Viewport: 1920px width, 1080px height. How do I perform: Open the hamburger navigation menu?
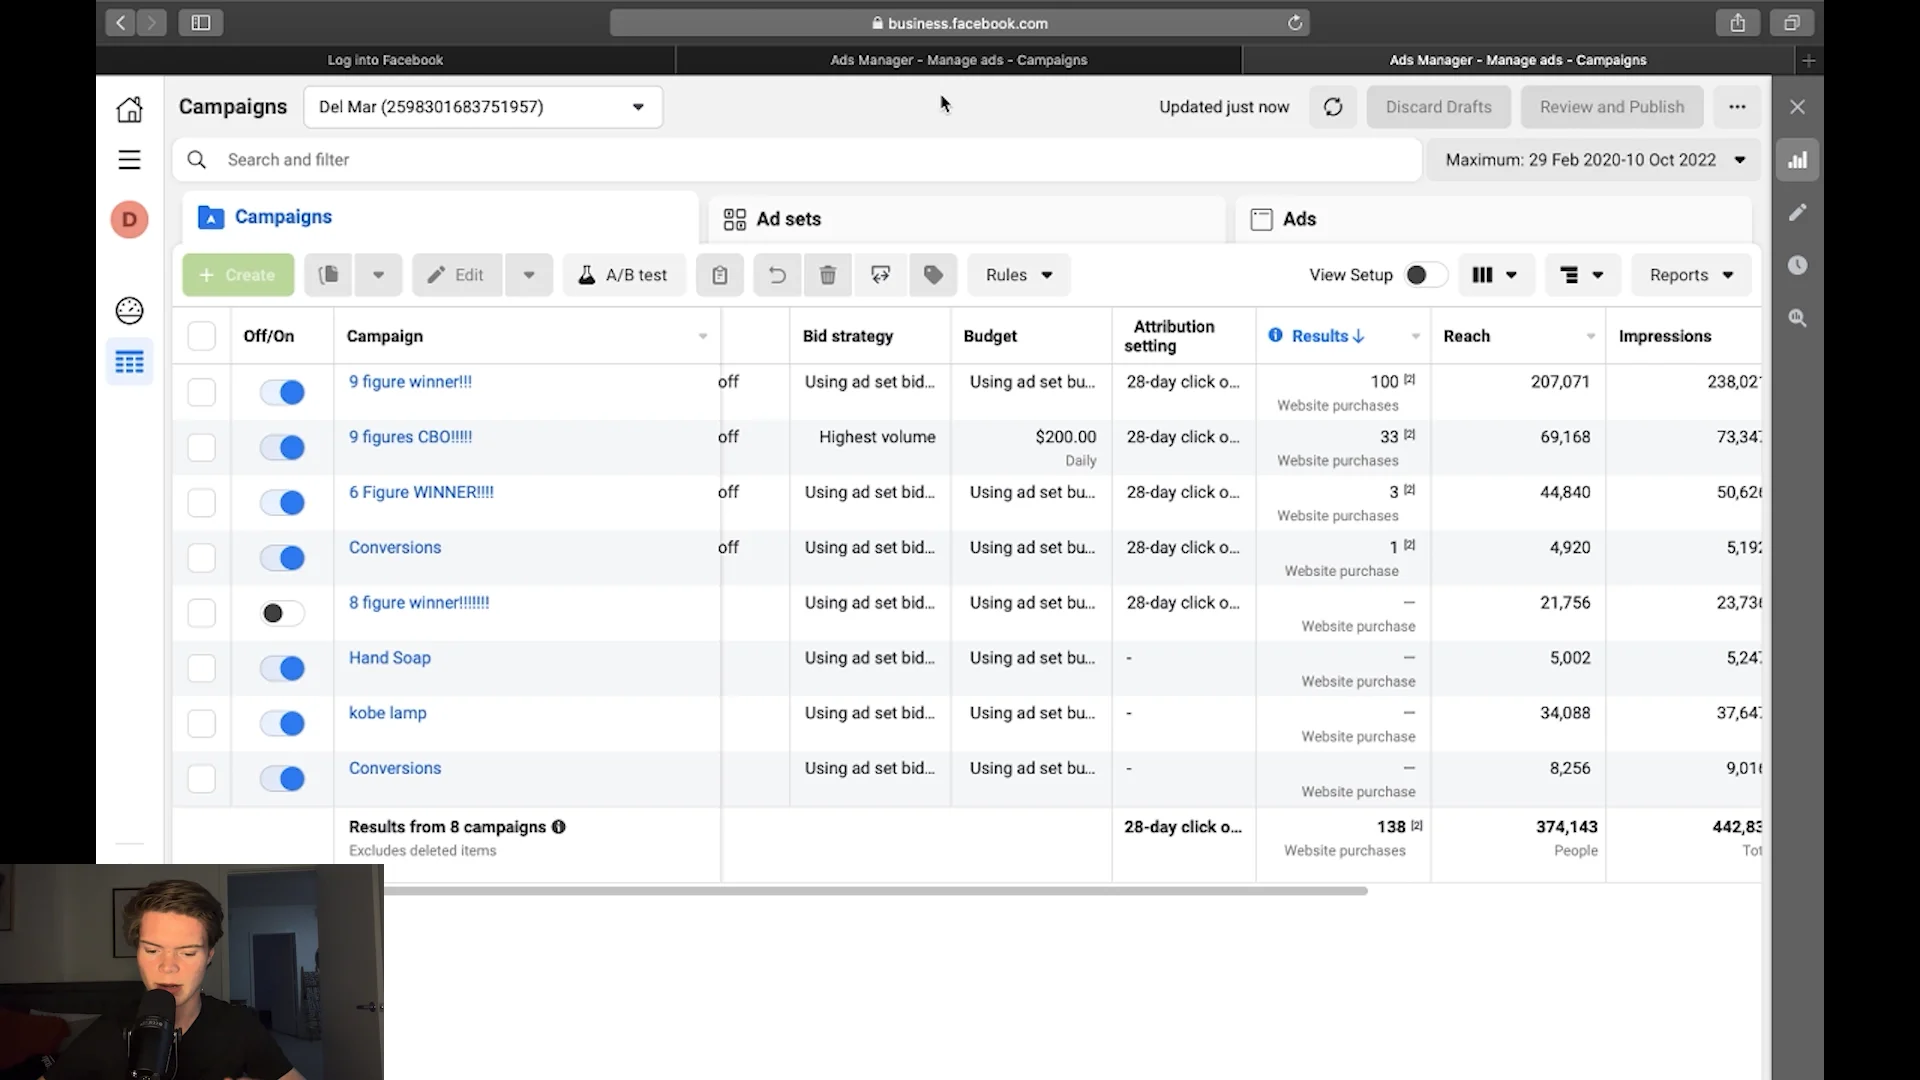pos(129,159)
